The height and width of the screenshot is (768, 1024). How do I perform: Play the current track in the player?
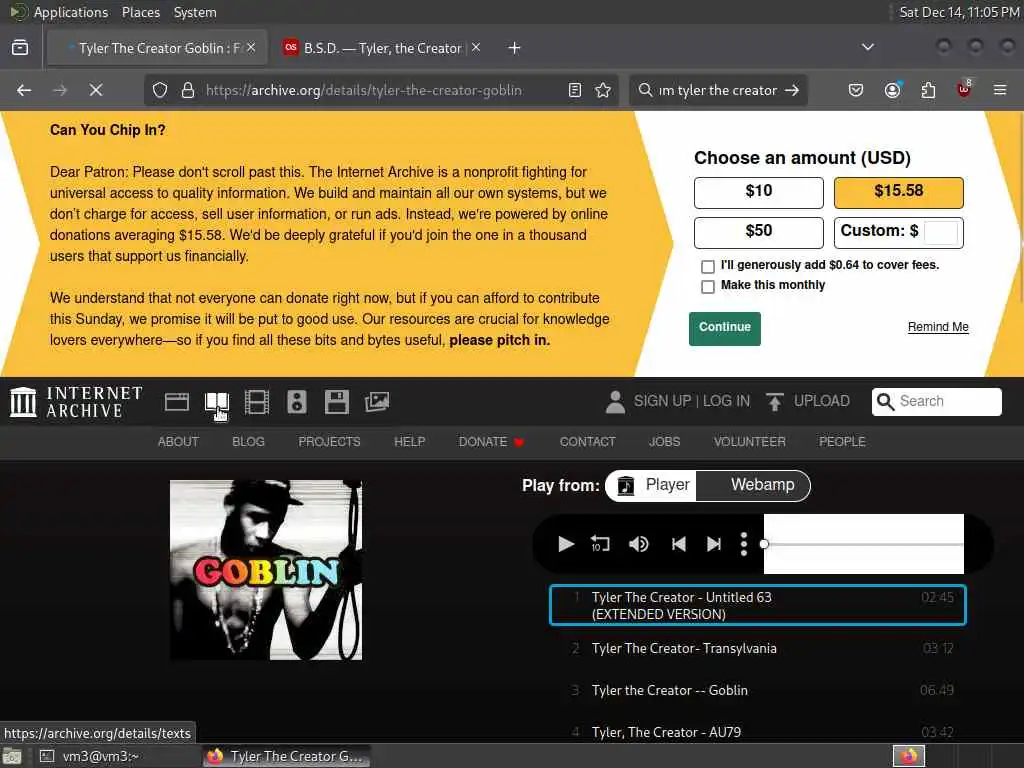[566, 544]
